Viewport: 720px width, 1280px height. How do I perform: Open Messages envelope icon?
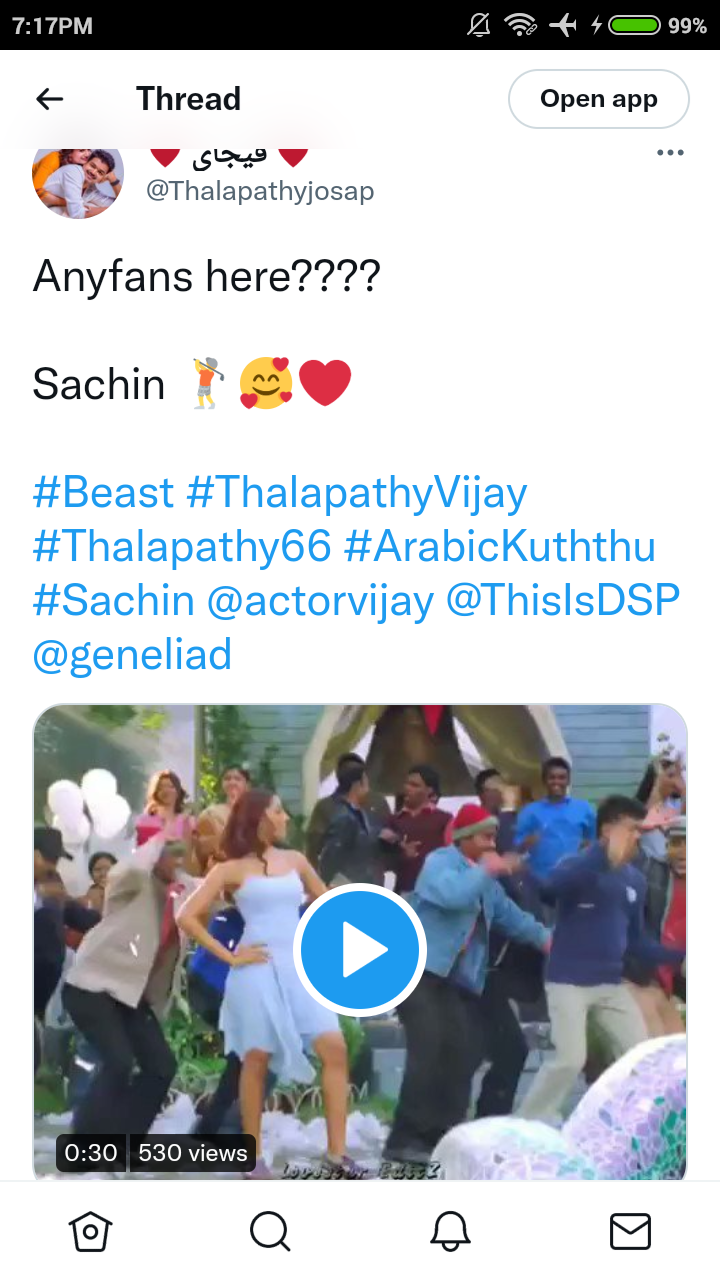click(630, 1232)
